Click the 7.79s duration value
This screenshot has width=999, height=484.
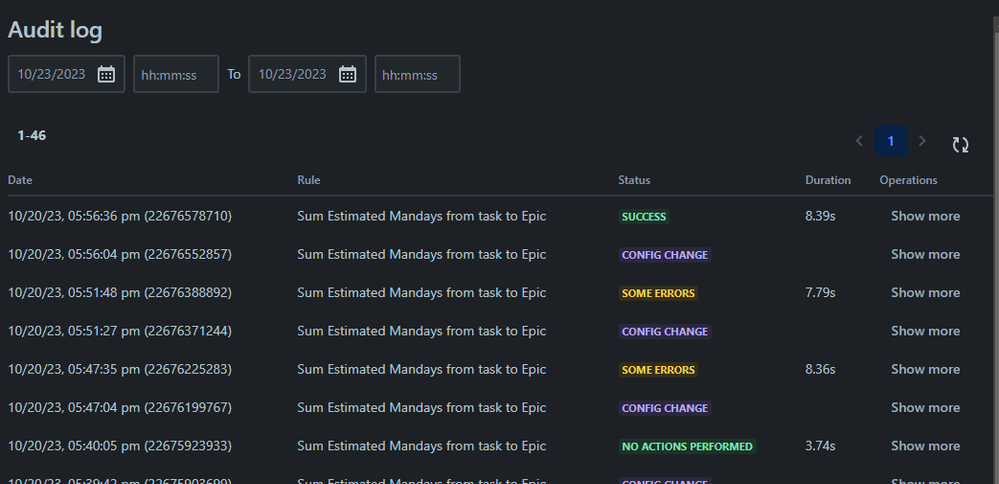pos(820,292)
